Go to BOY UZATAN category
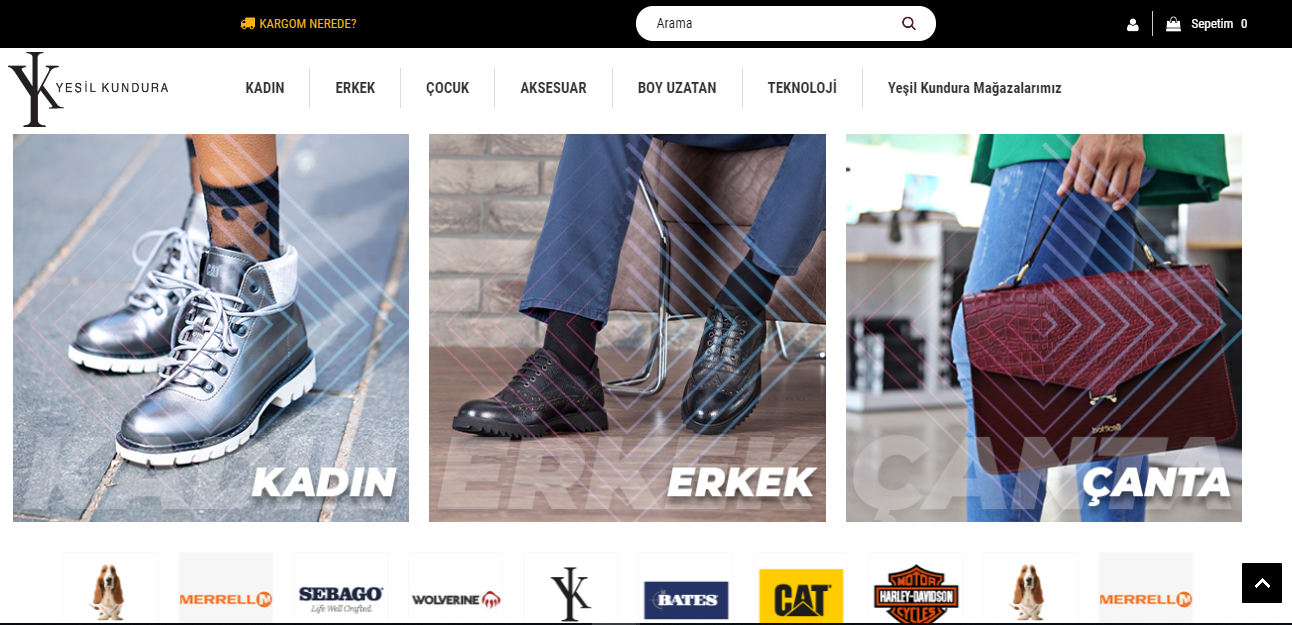 [677, 88]
